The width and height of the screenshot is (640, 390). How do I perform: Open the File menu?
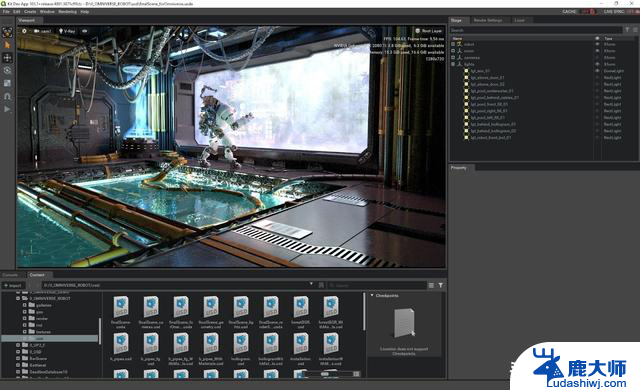6,12
